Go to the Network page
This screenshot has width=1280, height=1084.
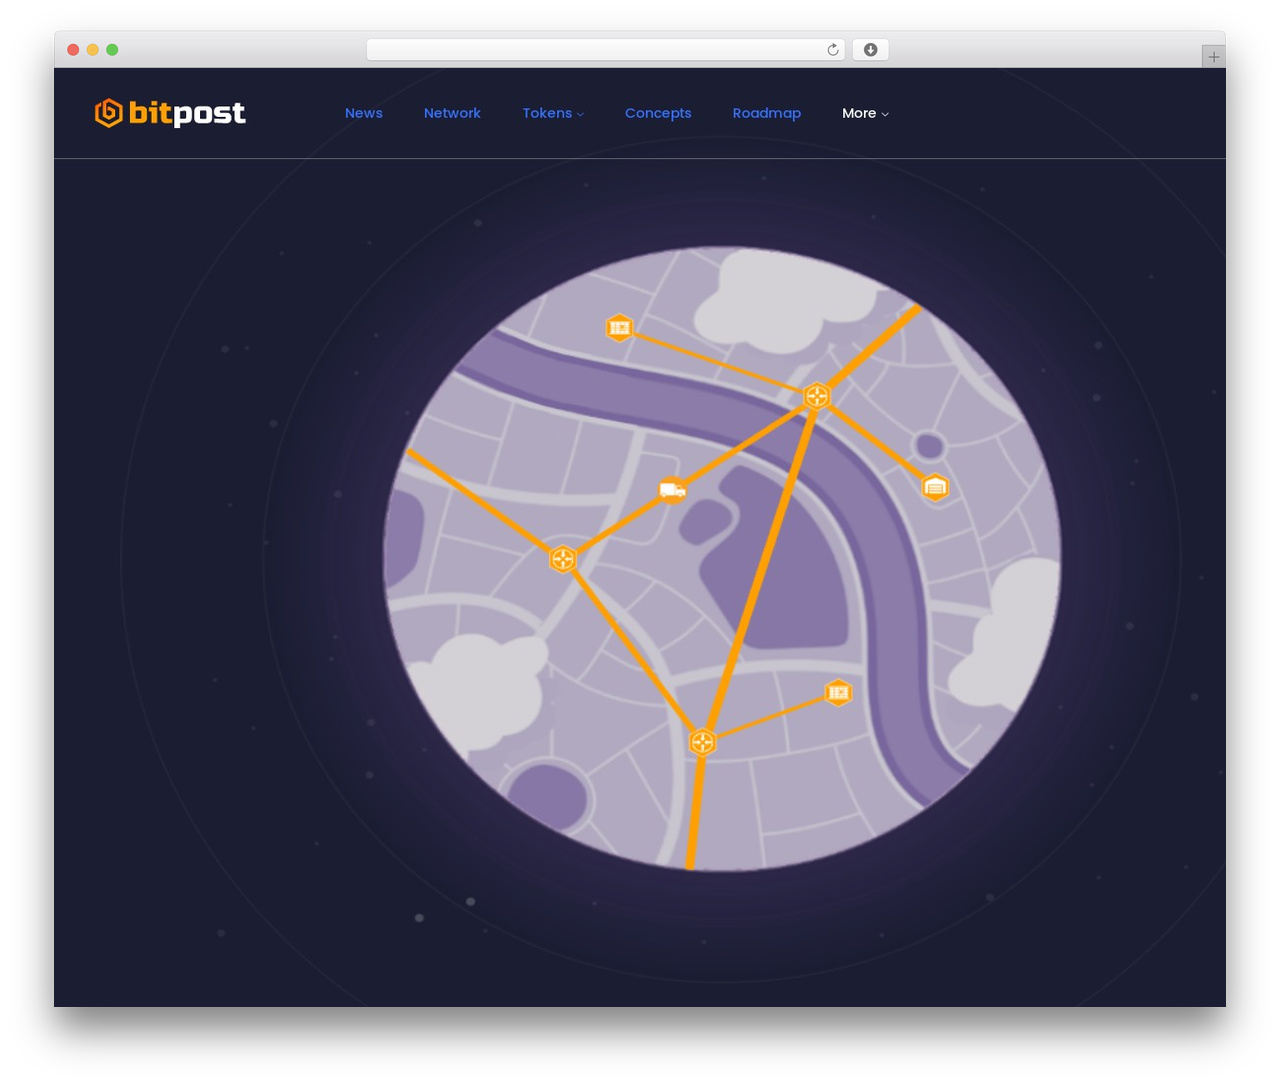(452, 113)
